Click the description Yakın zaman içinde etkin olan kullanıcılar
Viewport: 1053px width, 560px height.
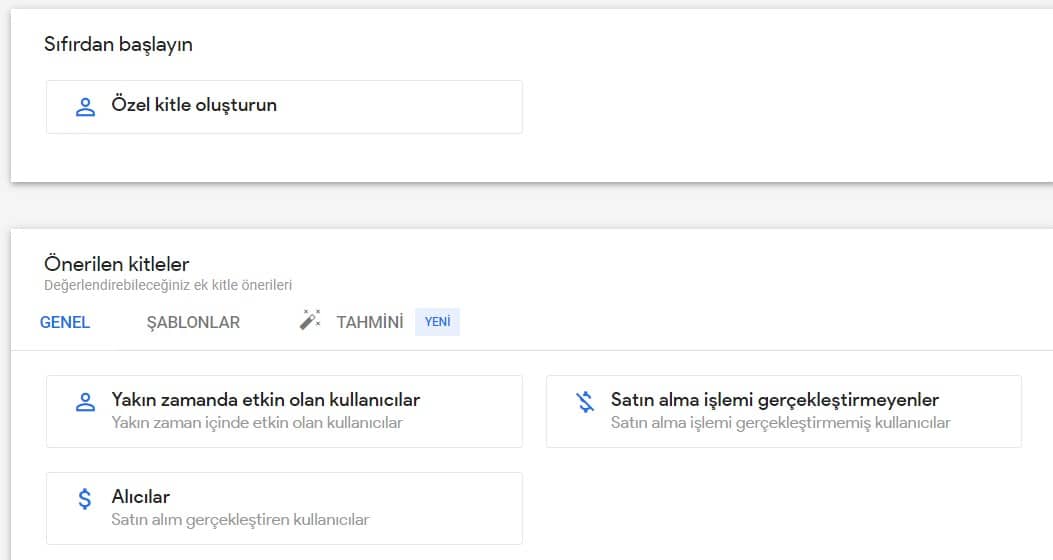[257, 422]
